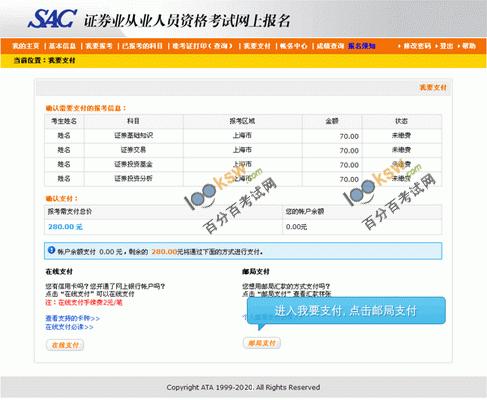Click the 金额 column header

[332, 121]
